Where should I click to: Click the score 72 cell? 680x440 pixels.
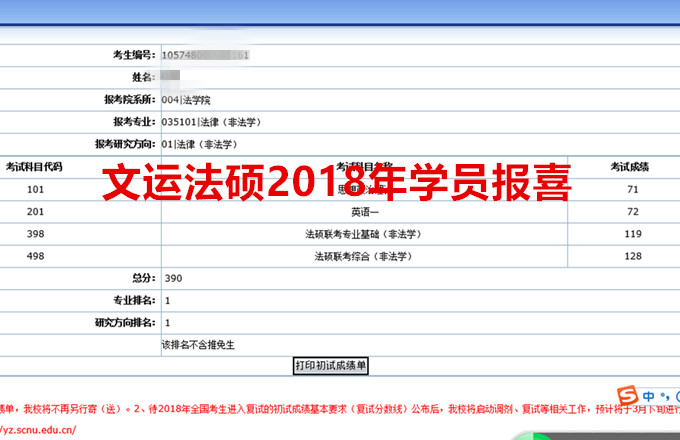(x=633, y=212)
